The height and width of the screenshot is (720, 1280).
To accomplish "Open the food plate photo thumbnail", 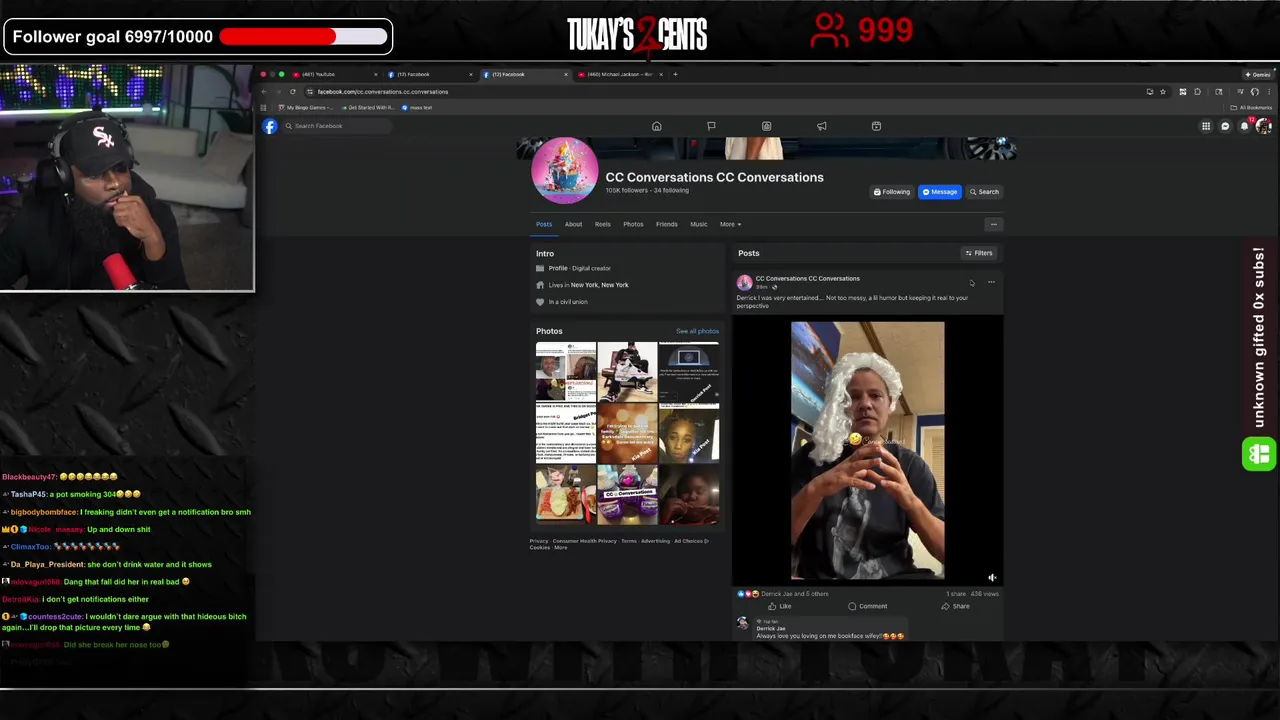I will coord(566,494).
